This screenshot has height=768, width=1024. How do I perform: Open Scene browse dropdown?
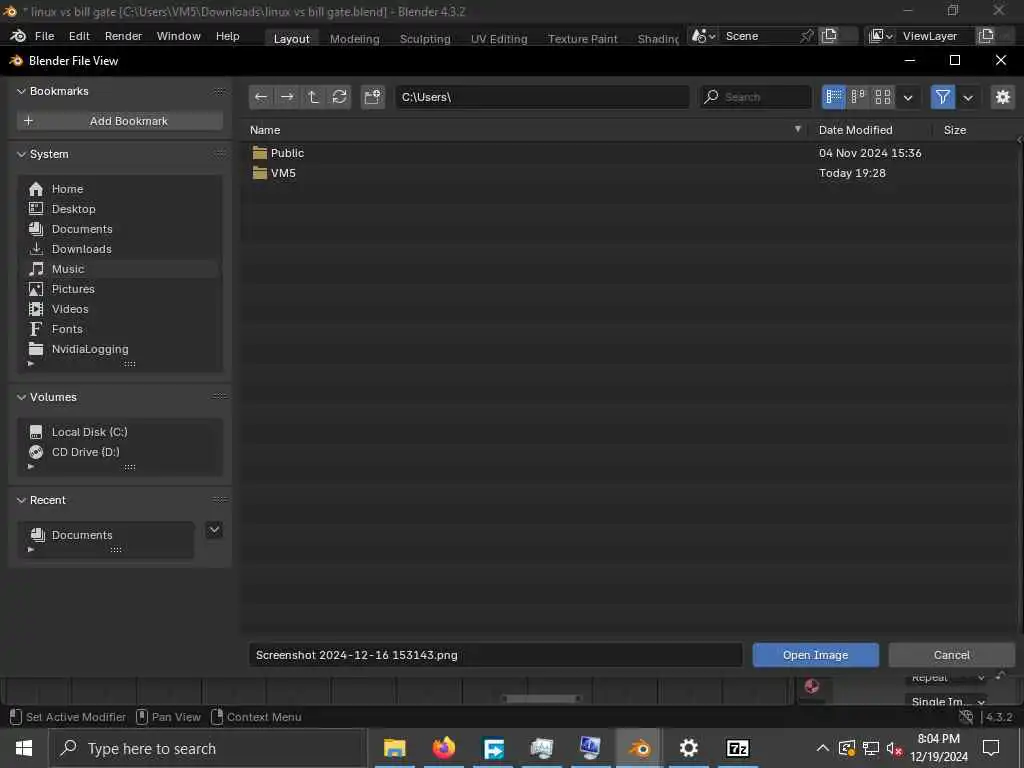703,36
